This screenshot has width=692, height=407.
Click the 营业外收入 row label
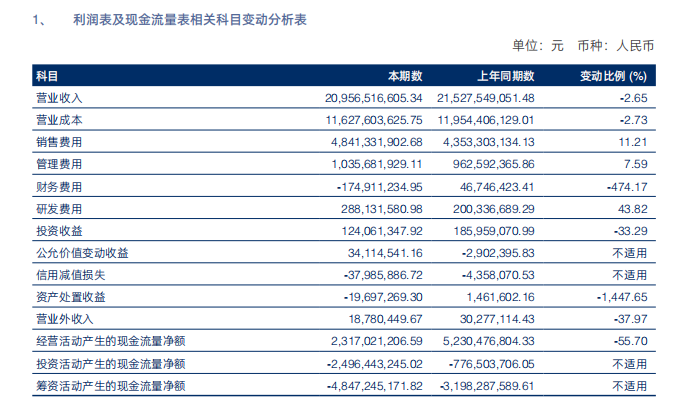coord(65,319)
